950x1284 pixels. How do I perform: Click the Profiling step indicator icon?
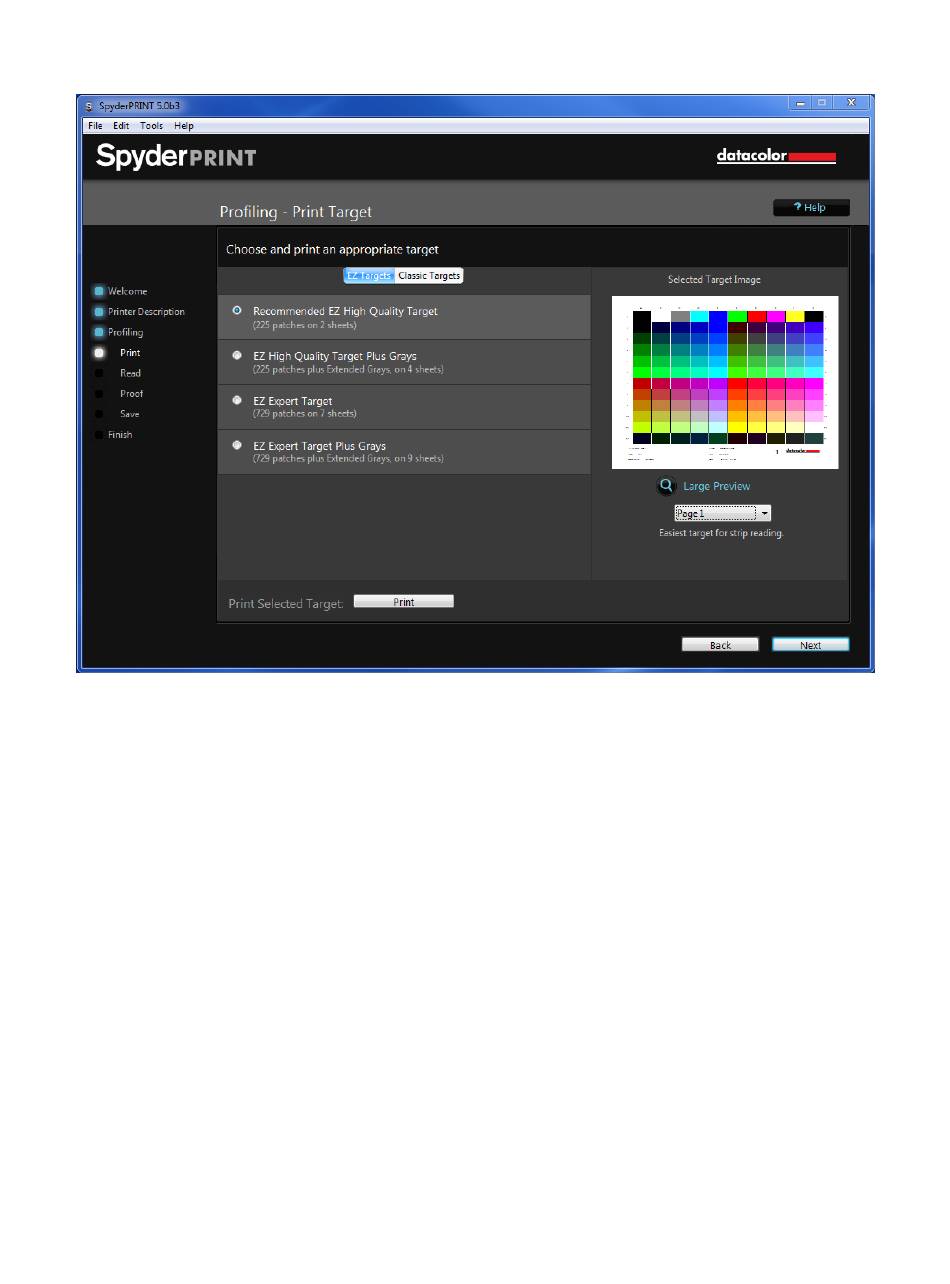(99, 332)
